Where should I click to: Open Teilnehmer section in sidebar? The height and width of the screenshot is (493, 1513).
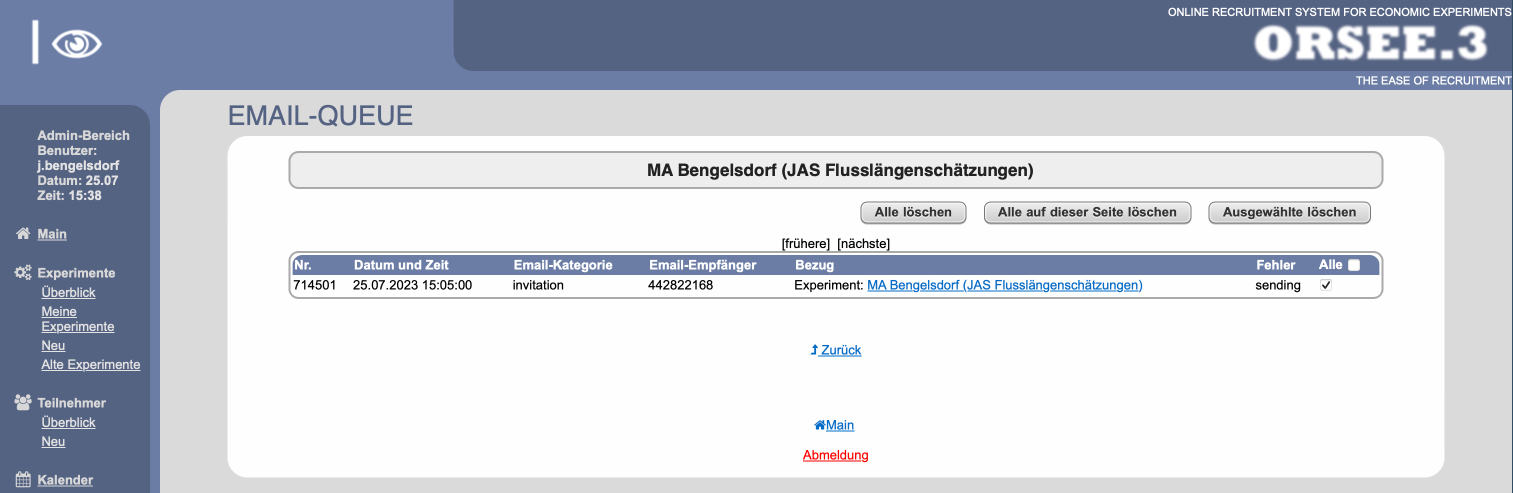pyautogui.click(x=71, y=403)
